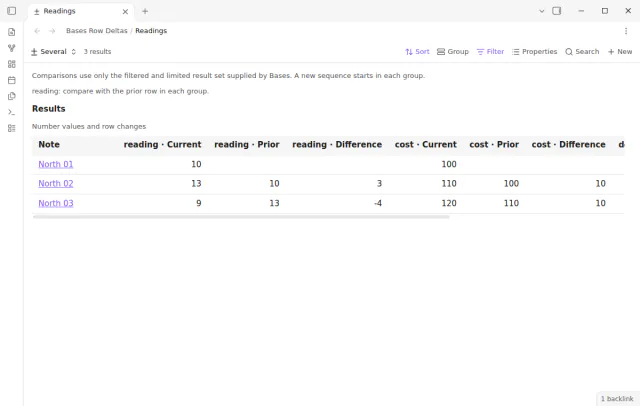Image resolution: width=640 pixels, height=406 pixels.
Task: Toggle the right sidebar icon
Action: pos(557,11)
